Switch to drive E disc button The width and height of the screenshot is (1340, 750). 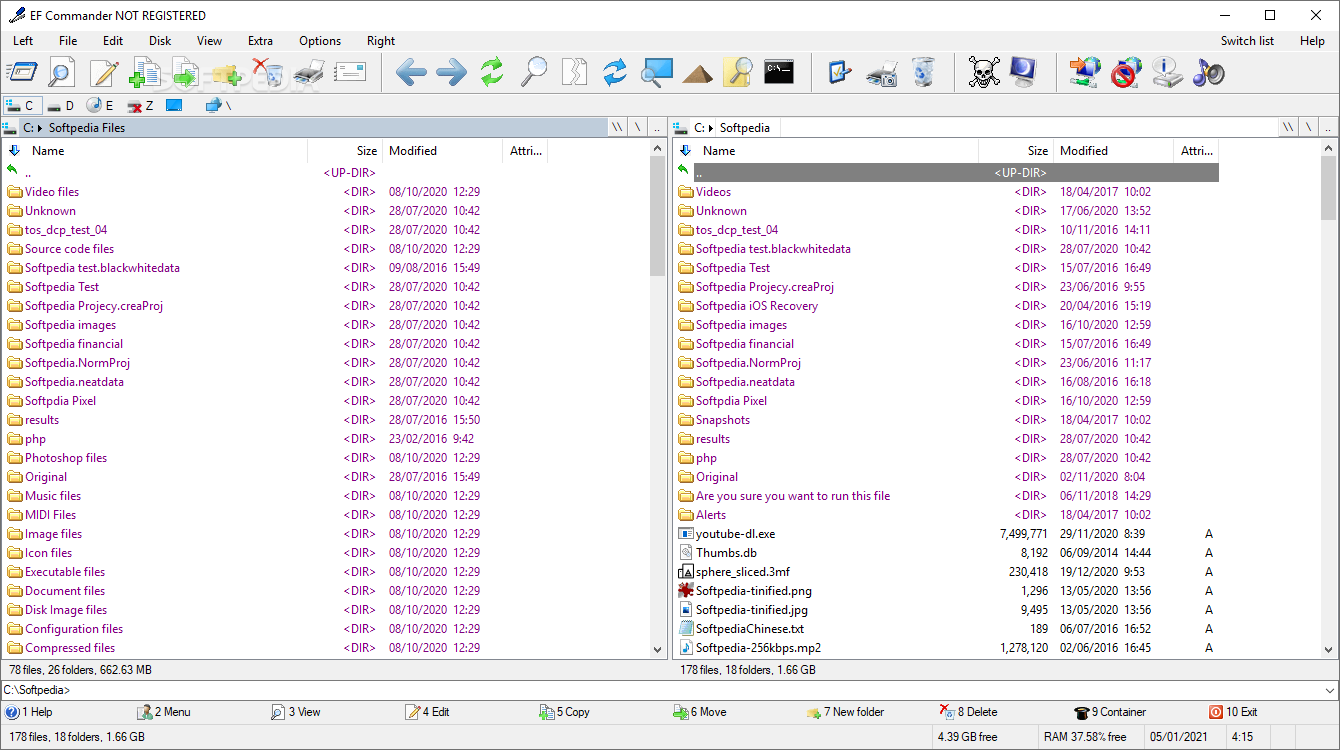(101, 105)
